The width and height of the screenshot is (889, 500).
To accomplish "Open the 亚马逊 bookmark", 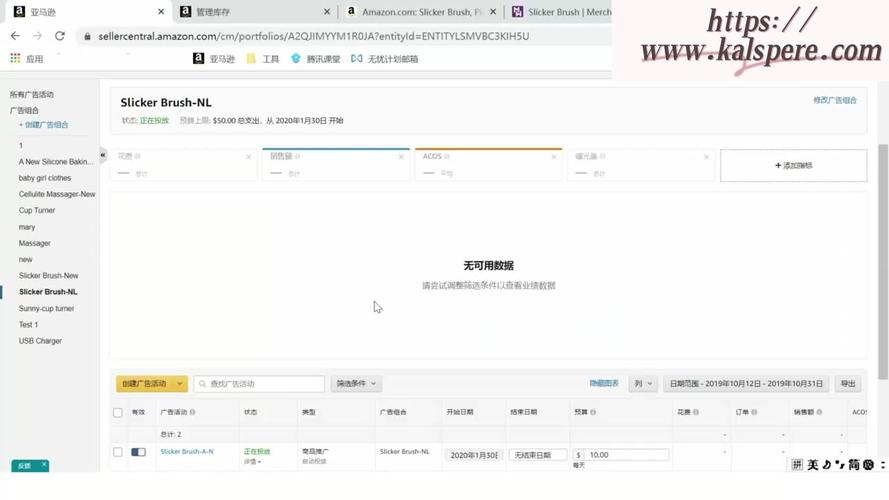I will coord(214,58).
